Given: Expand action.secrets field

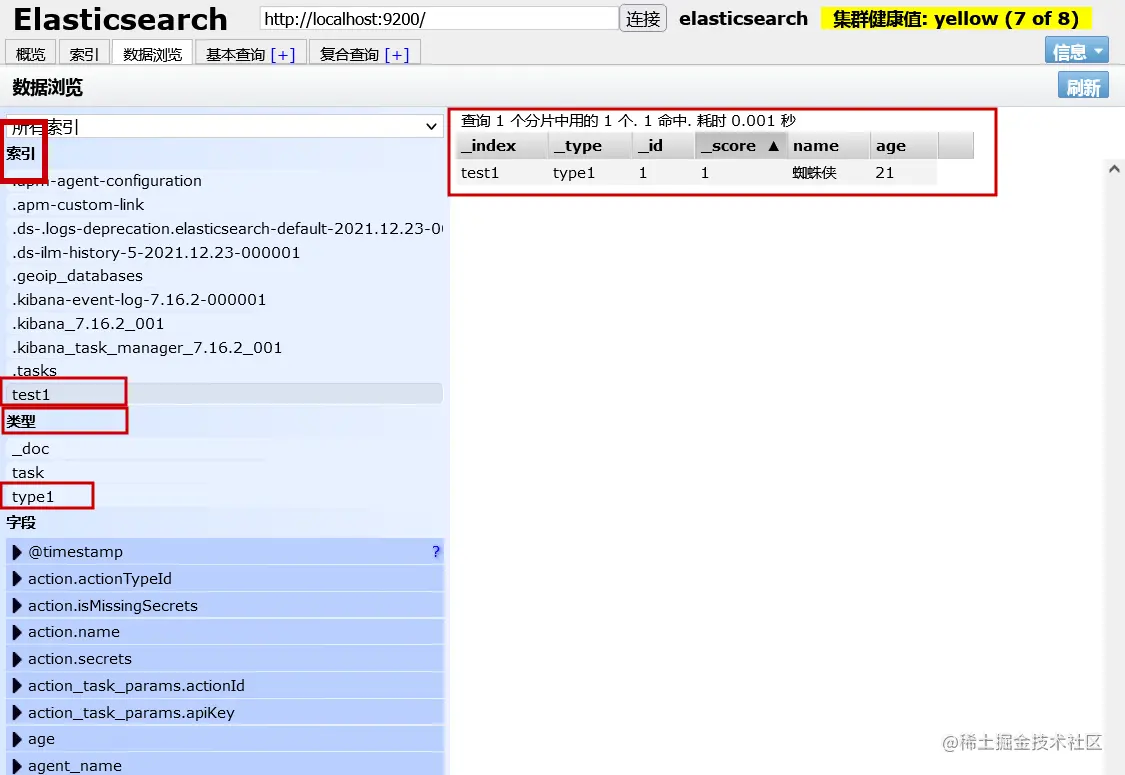Looking at the screenshot, I should 17,659.
